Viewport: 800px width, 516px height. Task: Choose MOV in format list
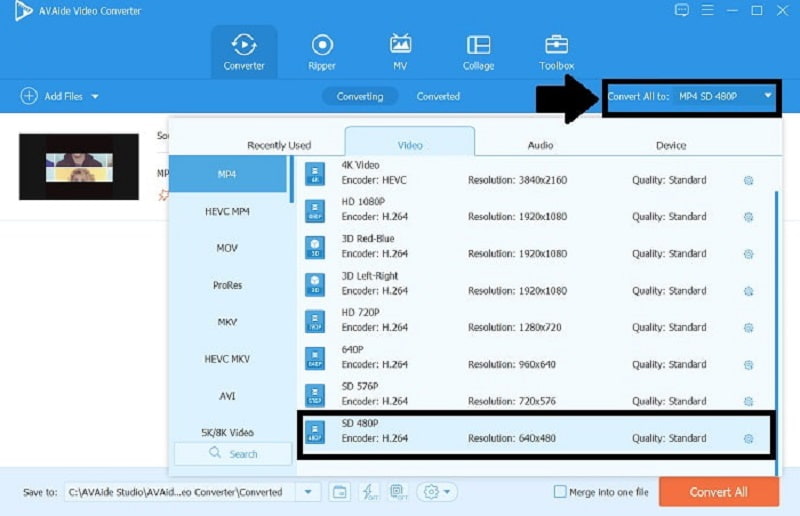click(x=228, y=248)
